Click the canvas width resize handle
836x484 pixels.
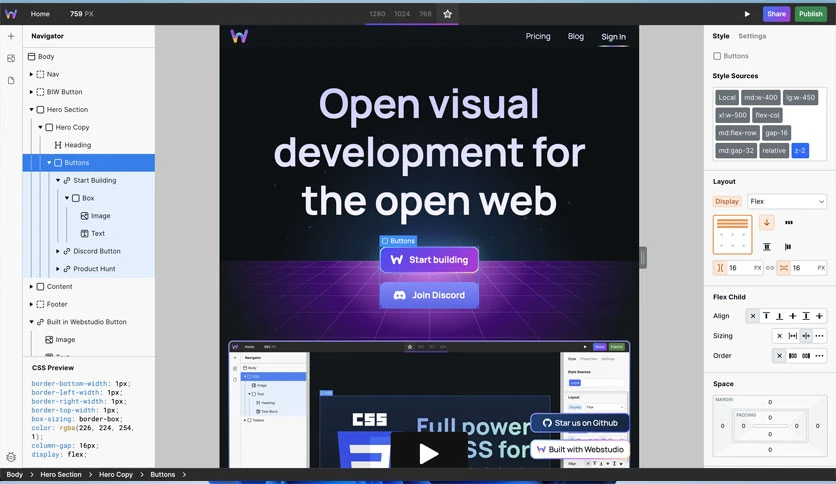point(643,258)
